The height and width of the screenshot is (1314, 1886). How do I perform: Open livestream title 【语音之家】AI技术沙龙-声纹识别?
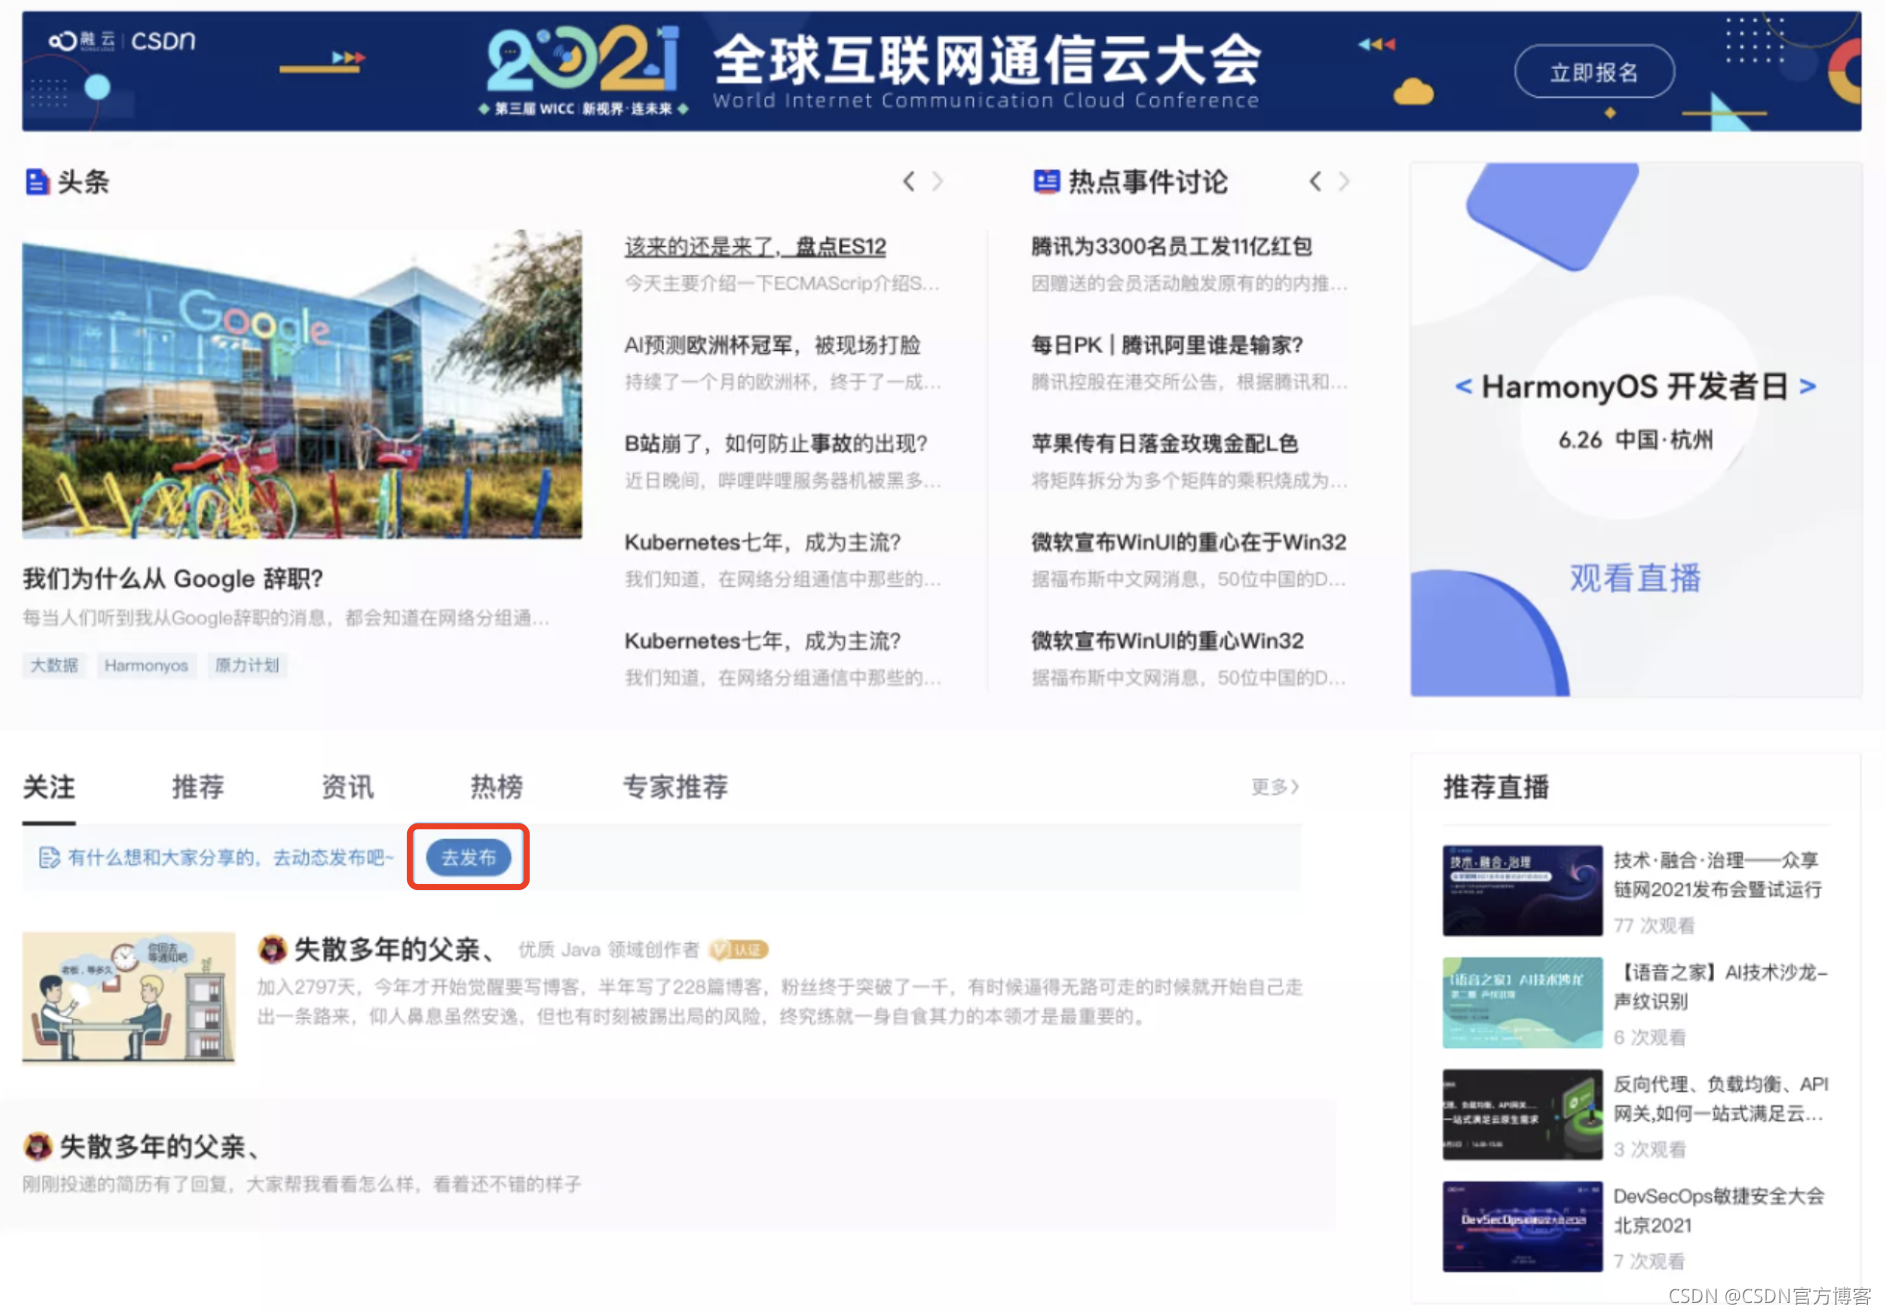[x=1720, y=986]
